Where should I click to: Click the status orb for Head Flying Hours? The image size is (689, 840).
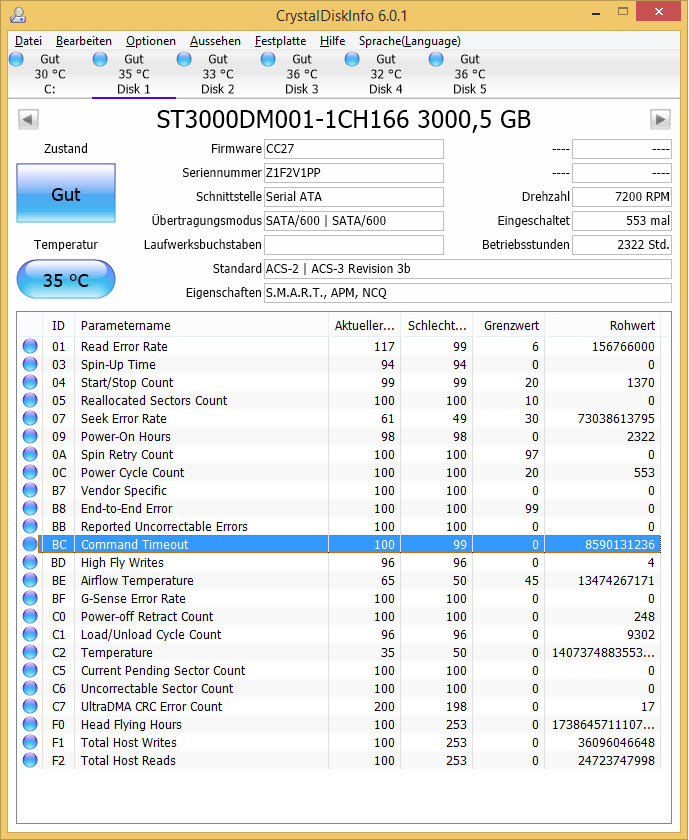(30, 725)
